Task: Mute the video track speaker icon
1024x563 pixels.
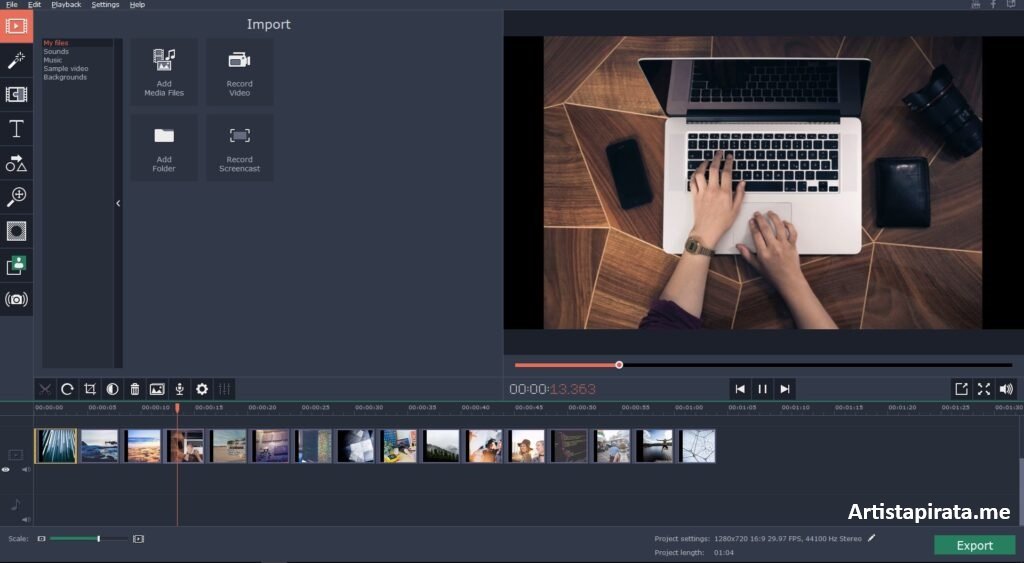Action: (26, 470)
